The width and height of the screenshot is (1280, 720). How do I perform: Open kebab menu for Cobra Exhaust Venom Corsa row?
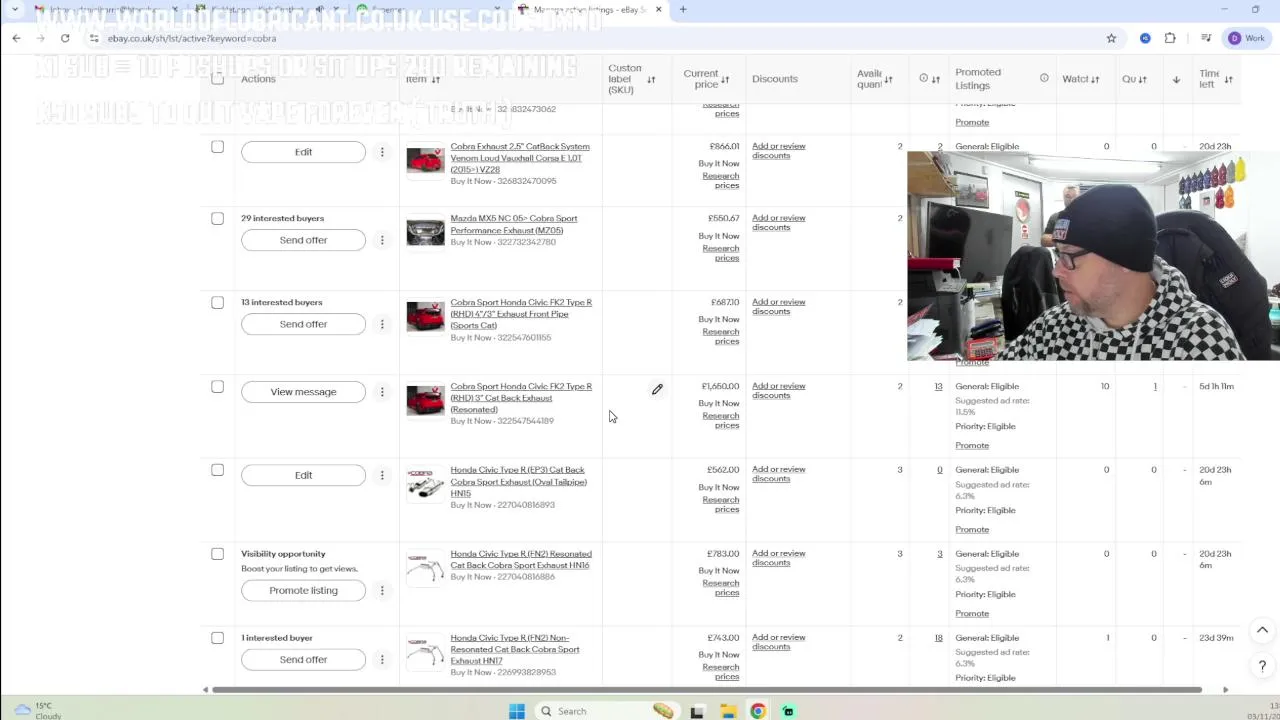coord(381,152)
